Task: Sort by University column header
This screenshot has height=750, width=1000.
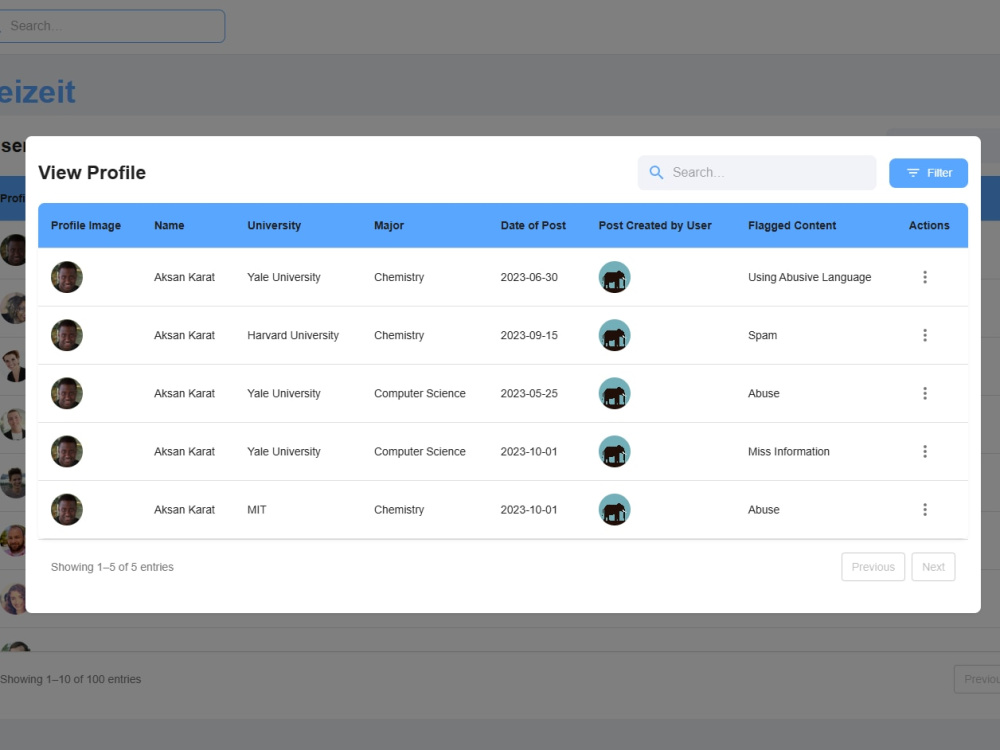Action: tap(274, 225)
